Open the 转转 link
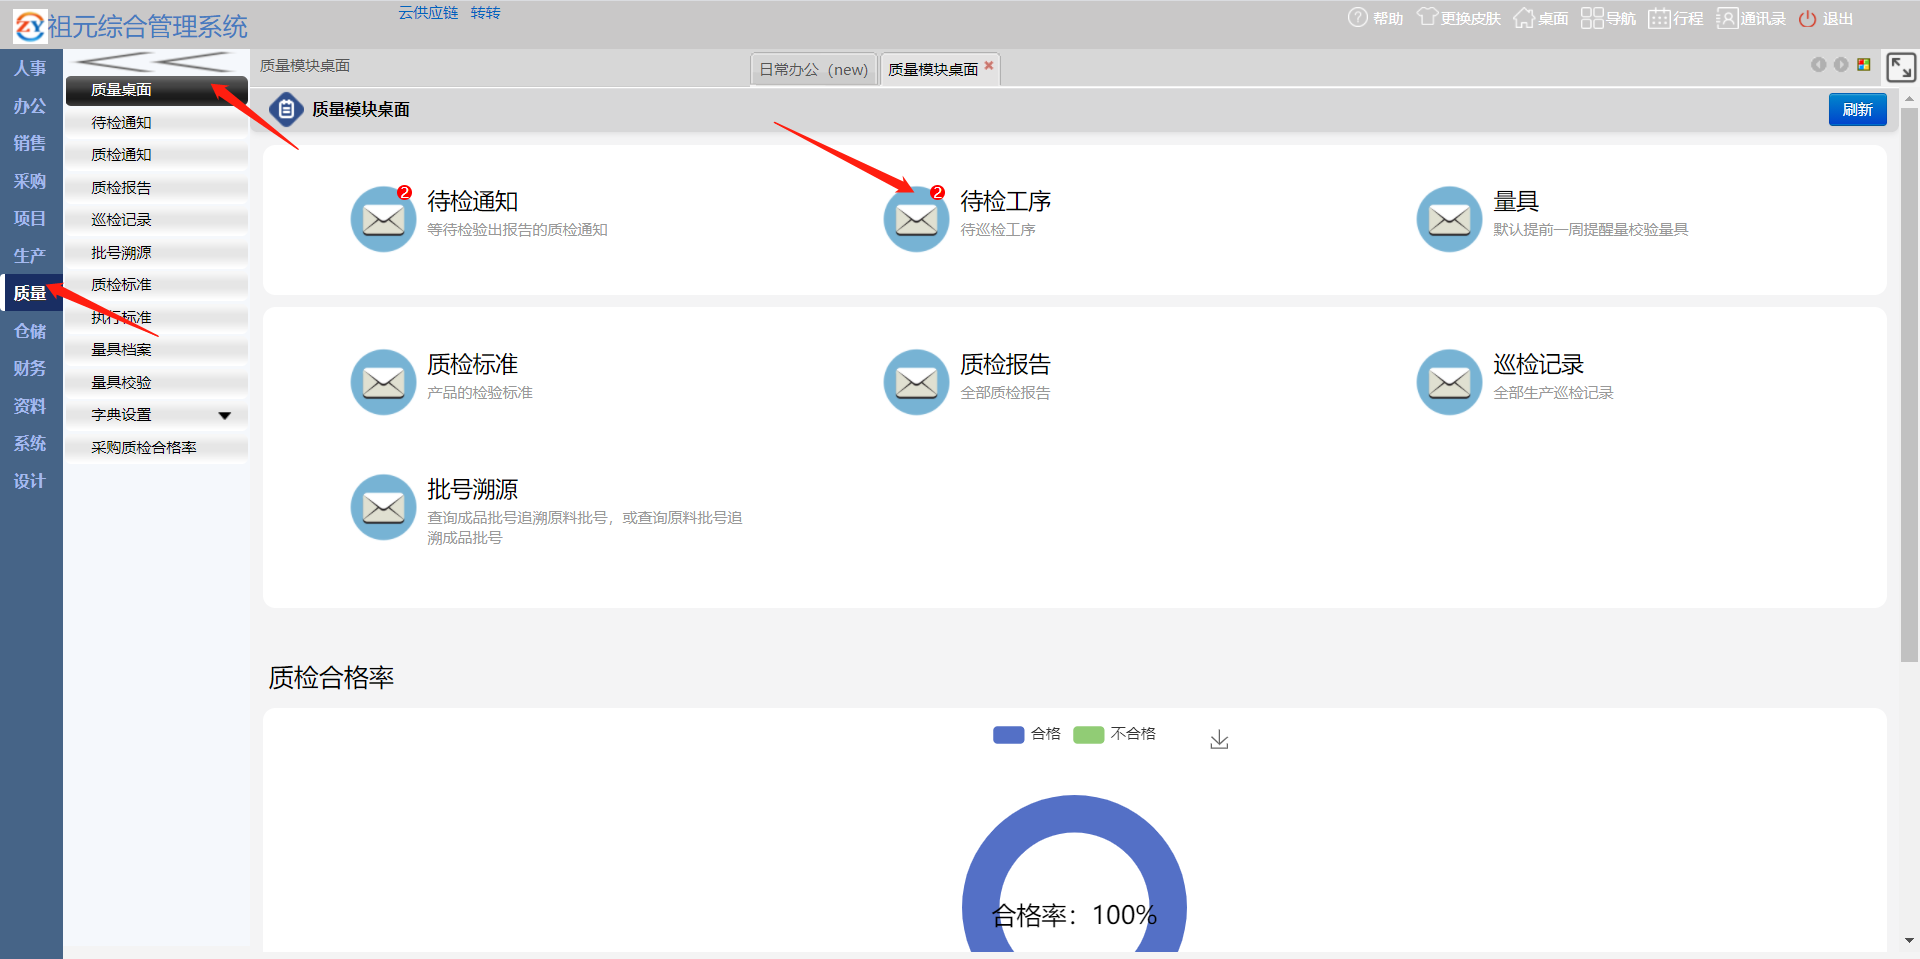This screenshot has height=959, width=1920. pyautogui.click(x=485, y=13)
